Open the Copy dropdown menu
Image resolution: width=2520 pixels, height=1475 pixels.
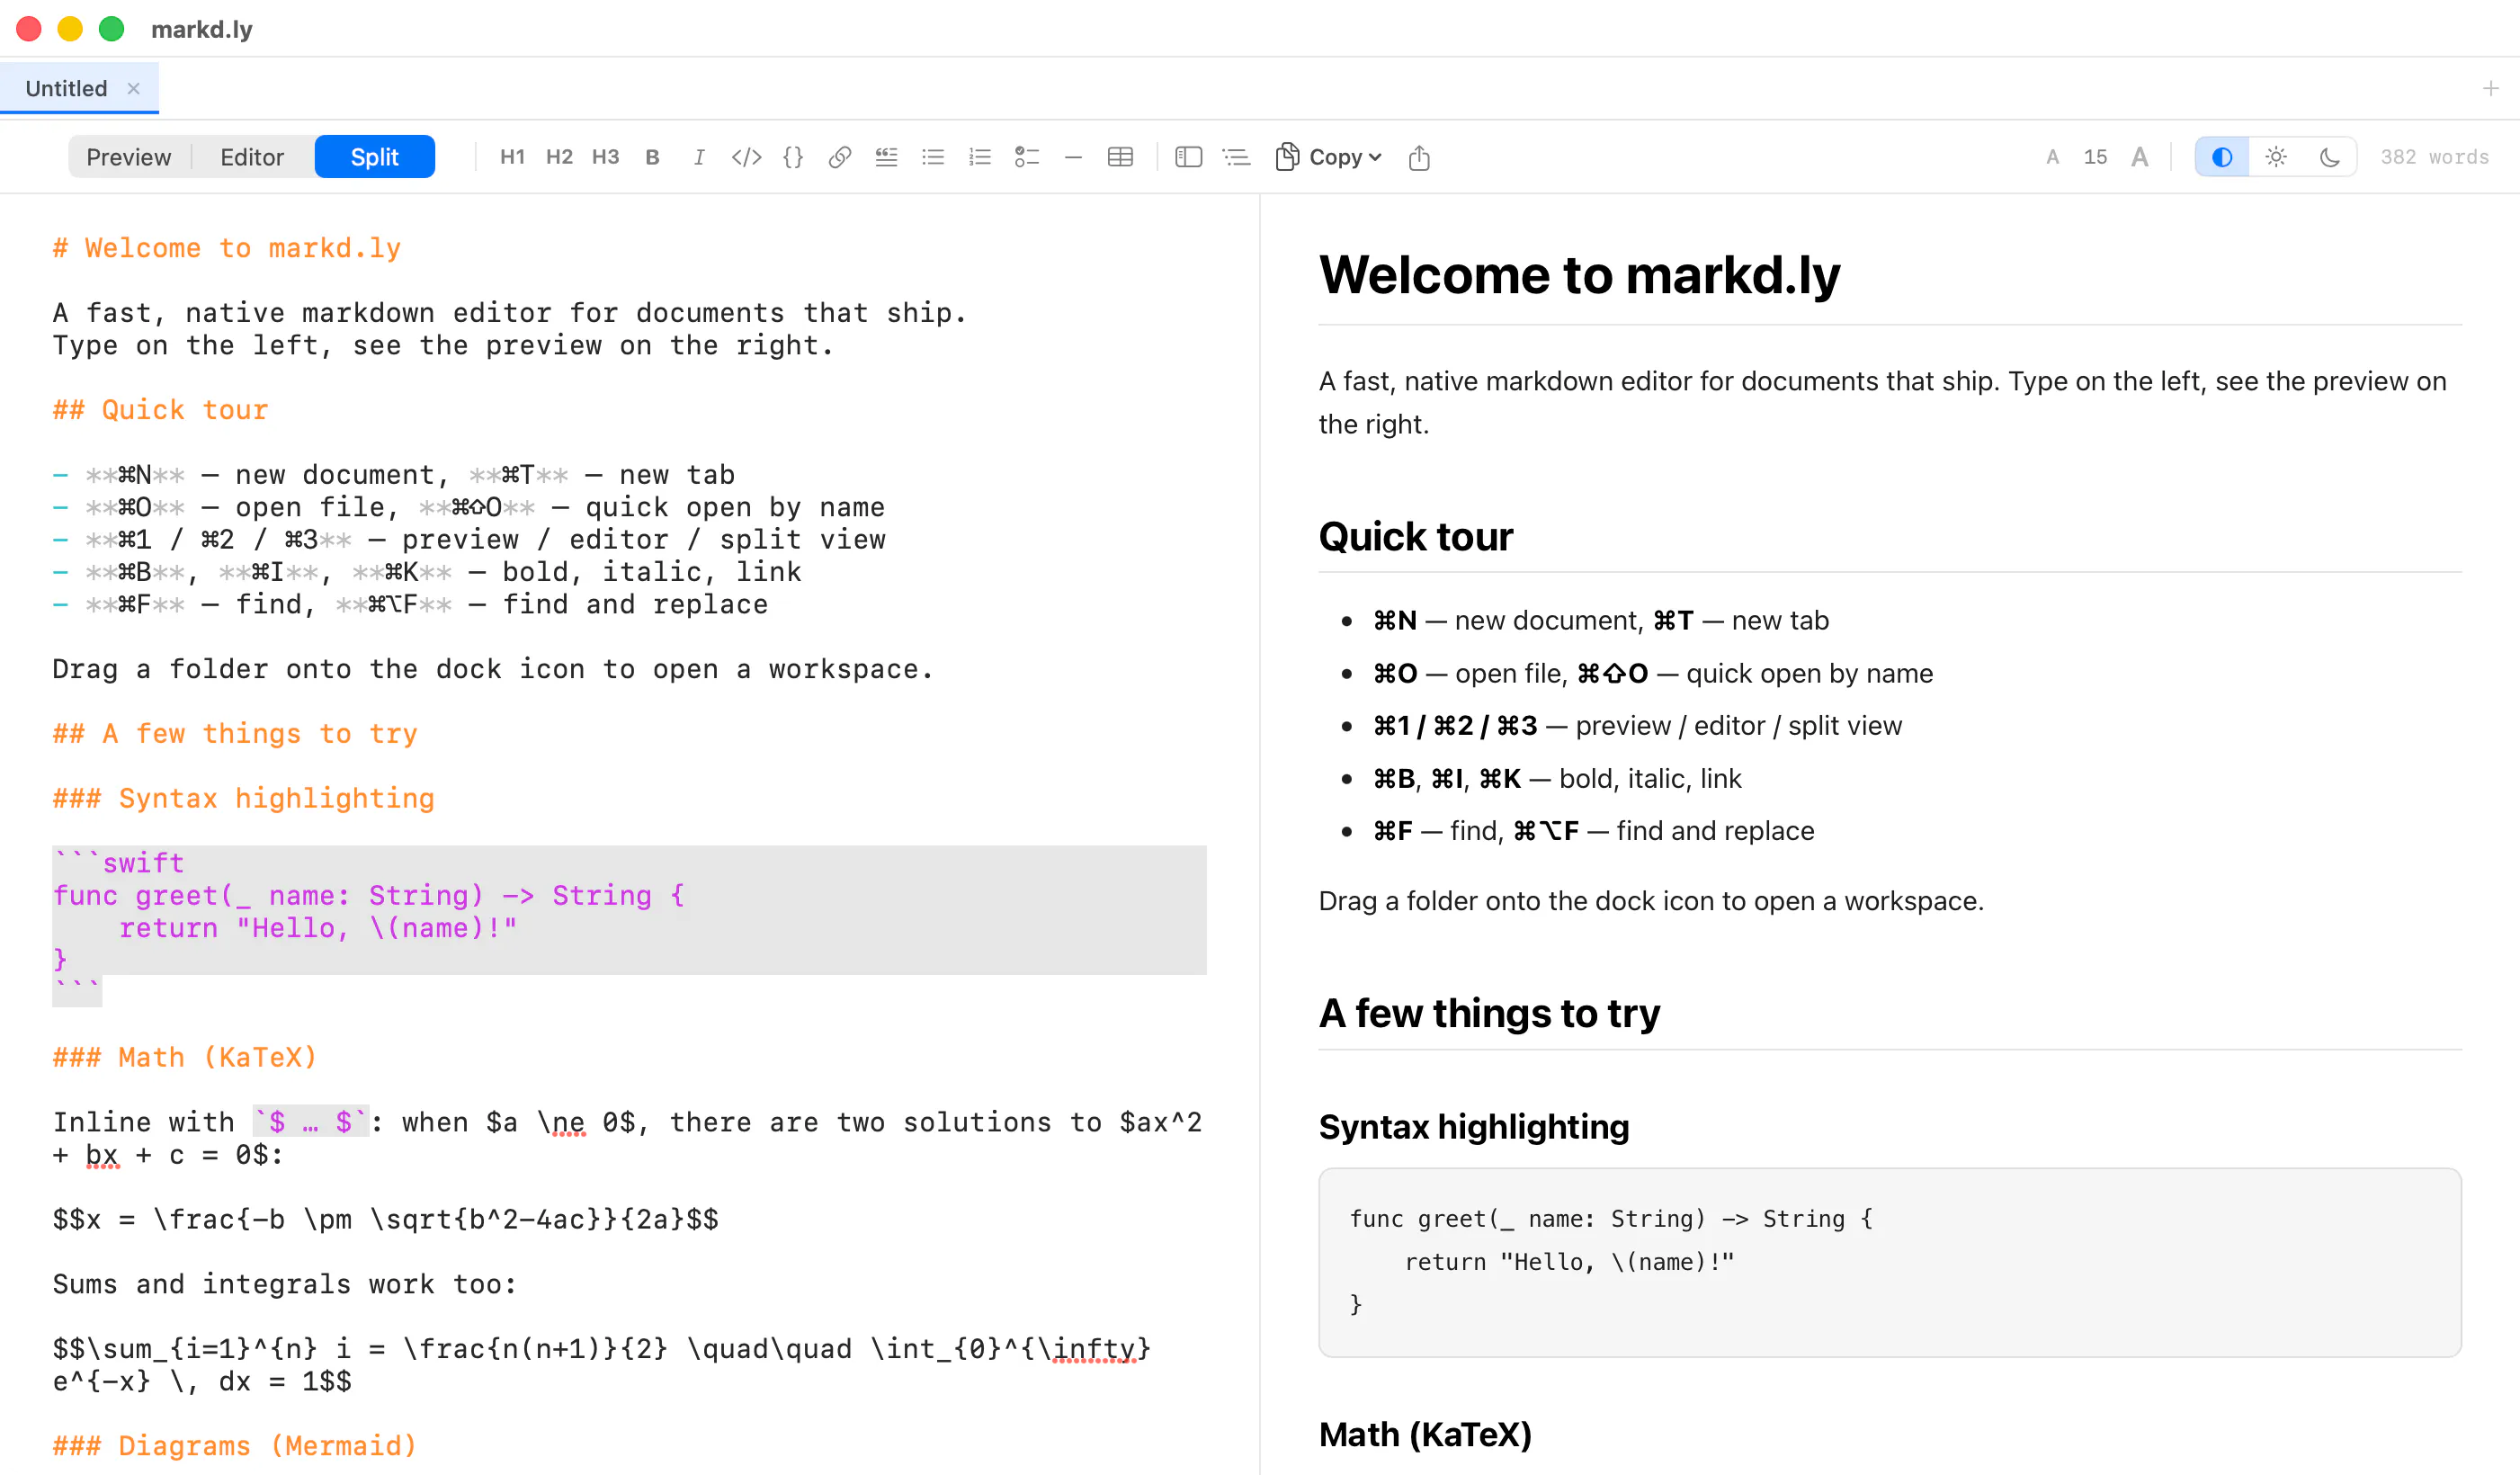1329,157
